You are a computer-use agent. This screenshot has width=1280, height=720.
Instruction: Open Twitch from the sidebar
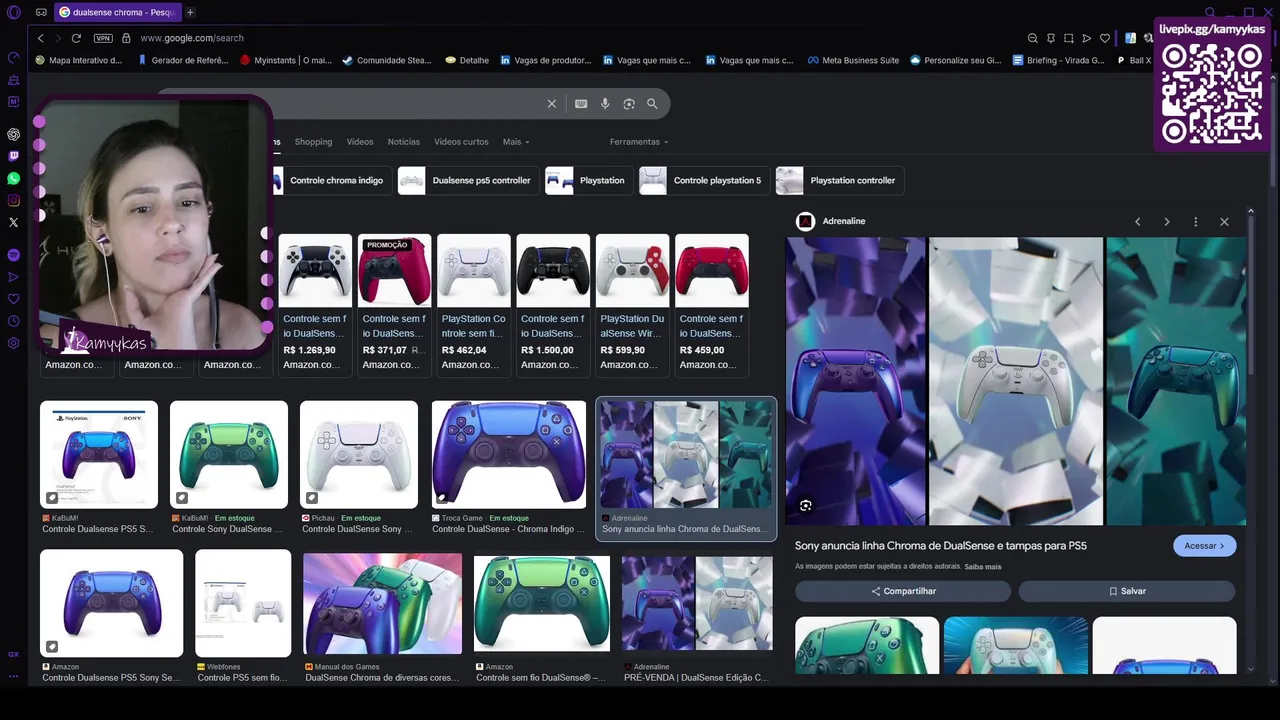pos(13,156)
